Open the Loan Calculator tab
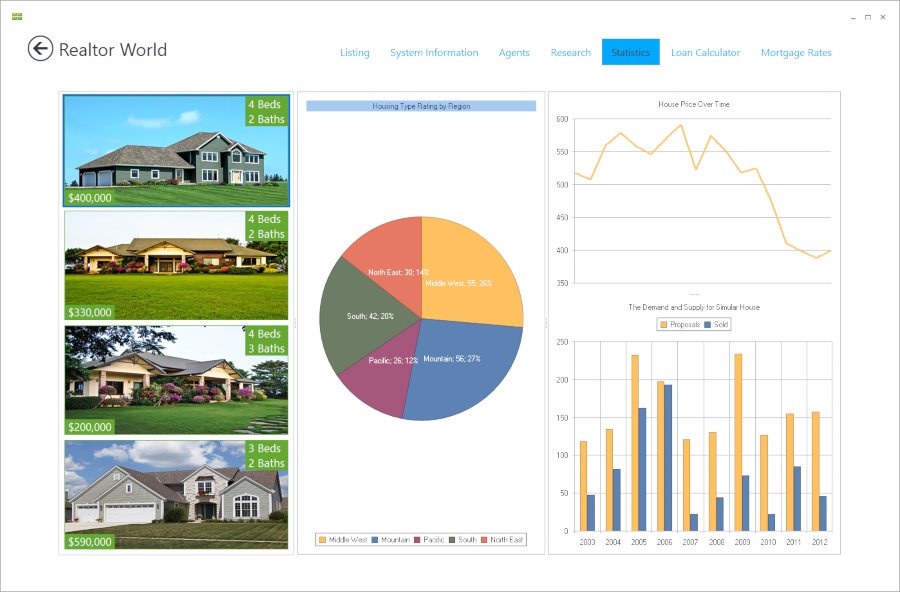900x592 pixels. (x=705, y=53)
